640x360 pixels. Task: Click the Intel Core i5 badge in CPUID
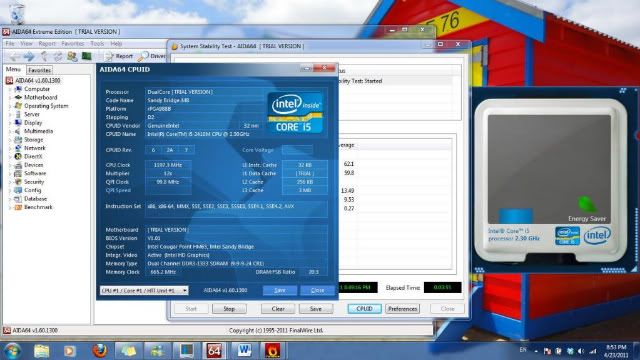pos(295,113)
